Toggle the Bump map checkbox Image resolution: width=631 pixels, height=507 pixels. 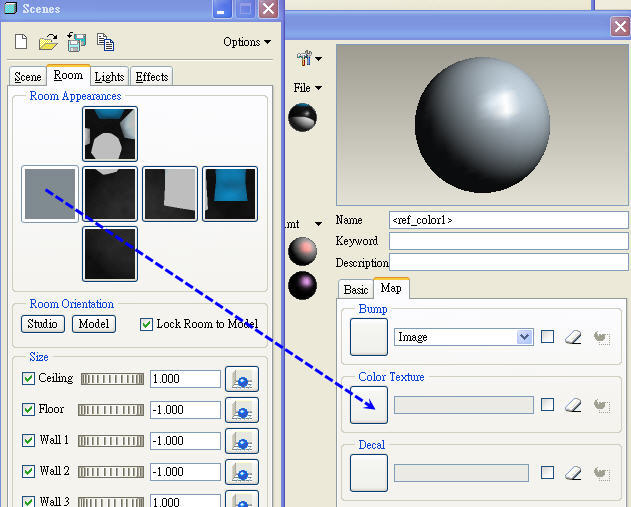pos(547,336)
